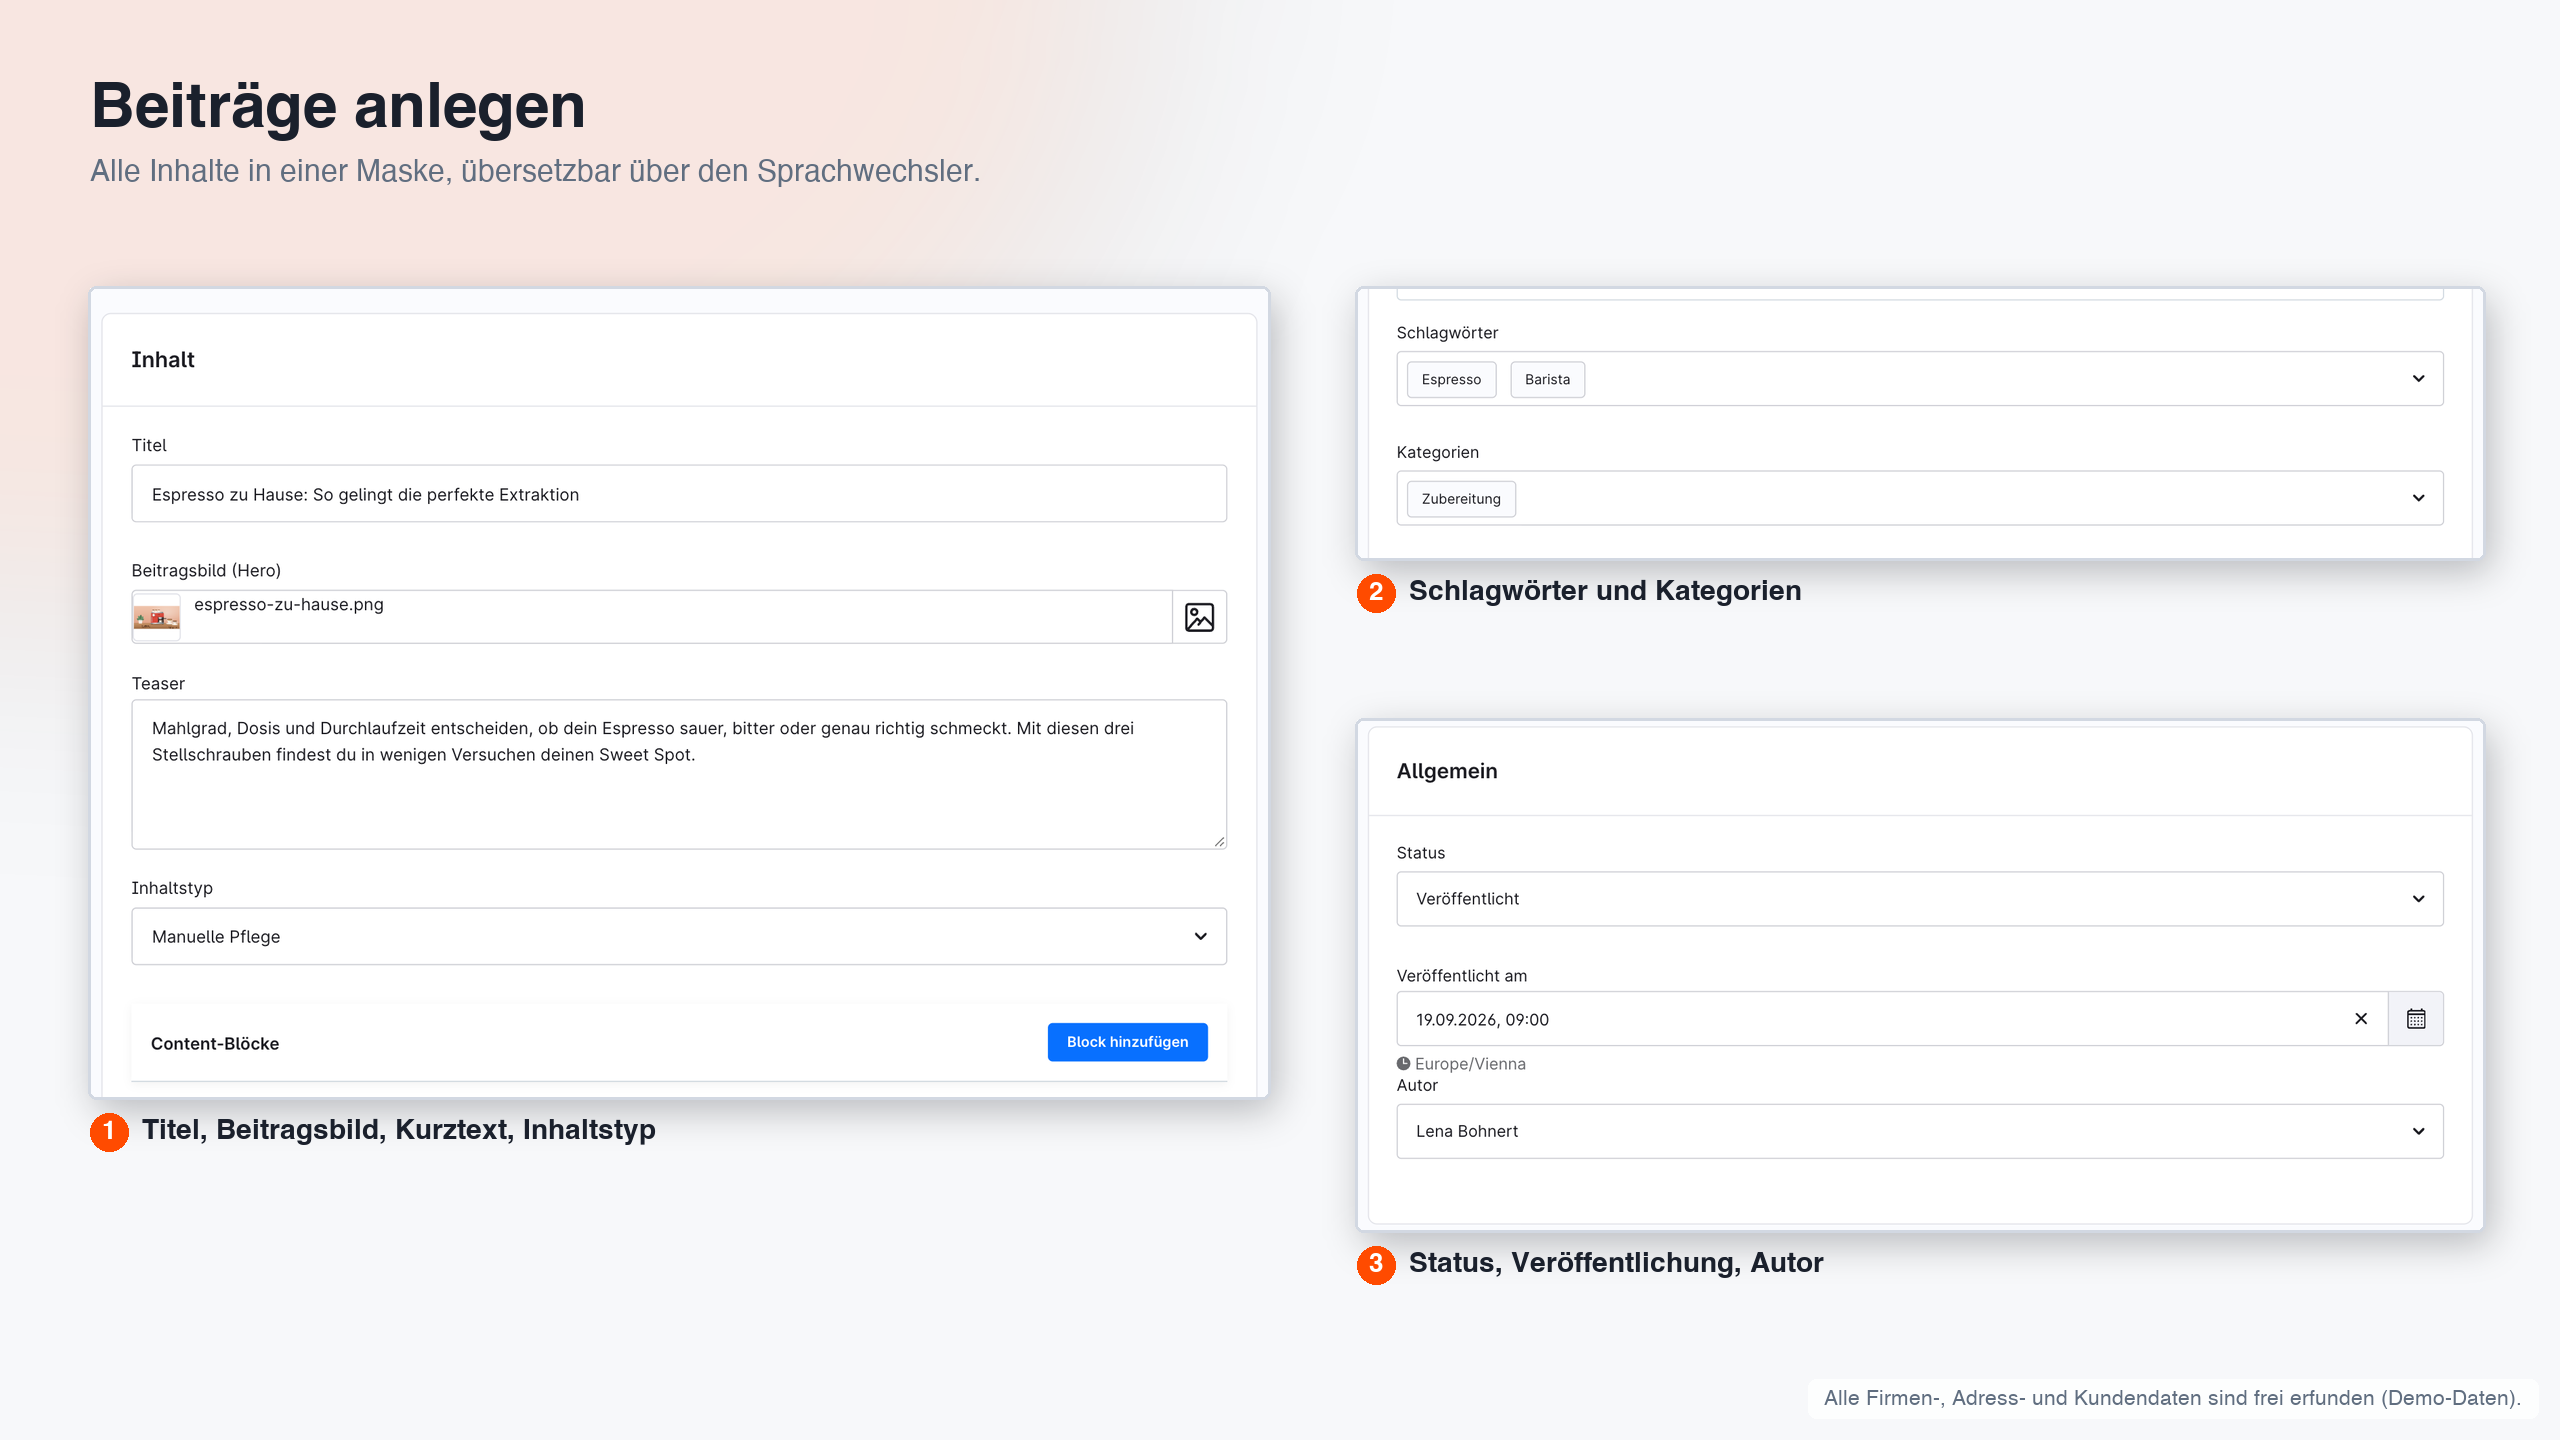The height and width of the screenshot is (1440, 2560).
Task: Click the clock icon beside Europe/Vienna
Action: tap(1404, 1064)
